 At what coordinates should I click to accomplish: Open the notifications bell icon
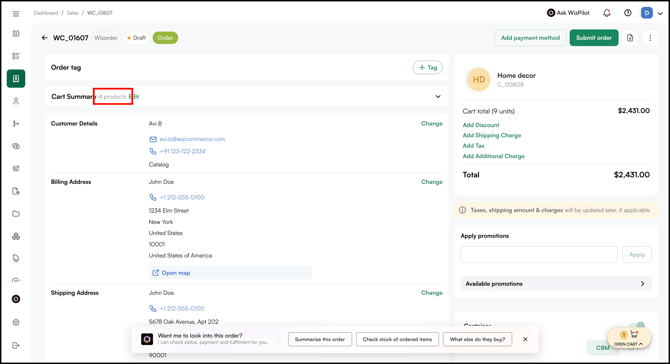(607, 13)
